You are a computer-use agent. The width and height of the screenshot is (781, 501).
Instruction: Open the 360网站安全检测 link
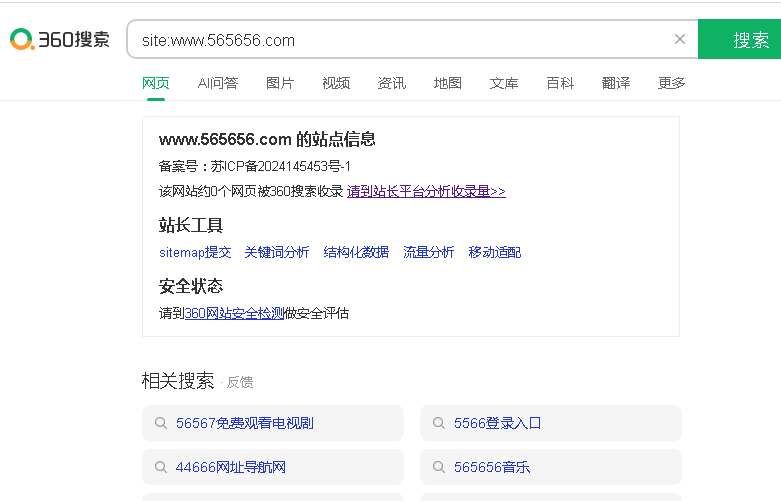(234, 313)
